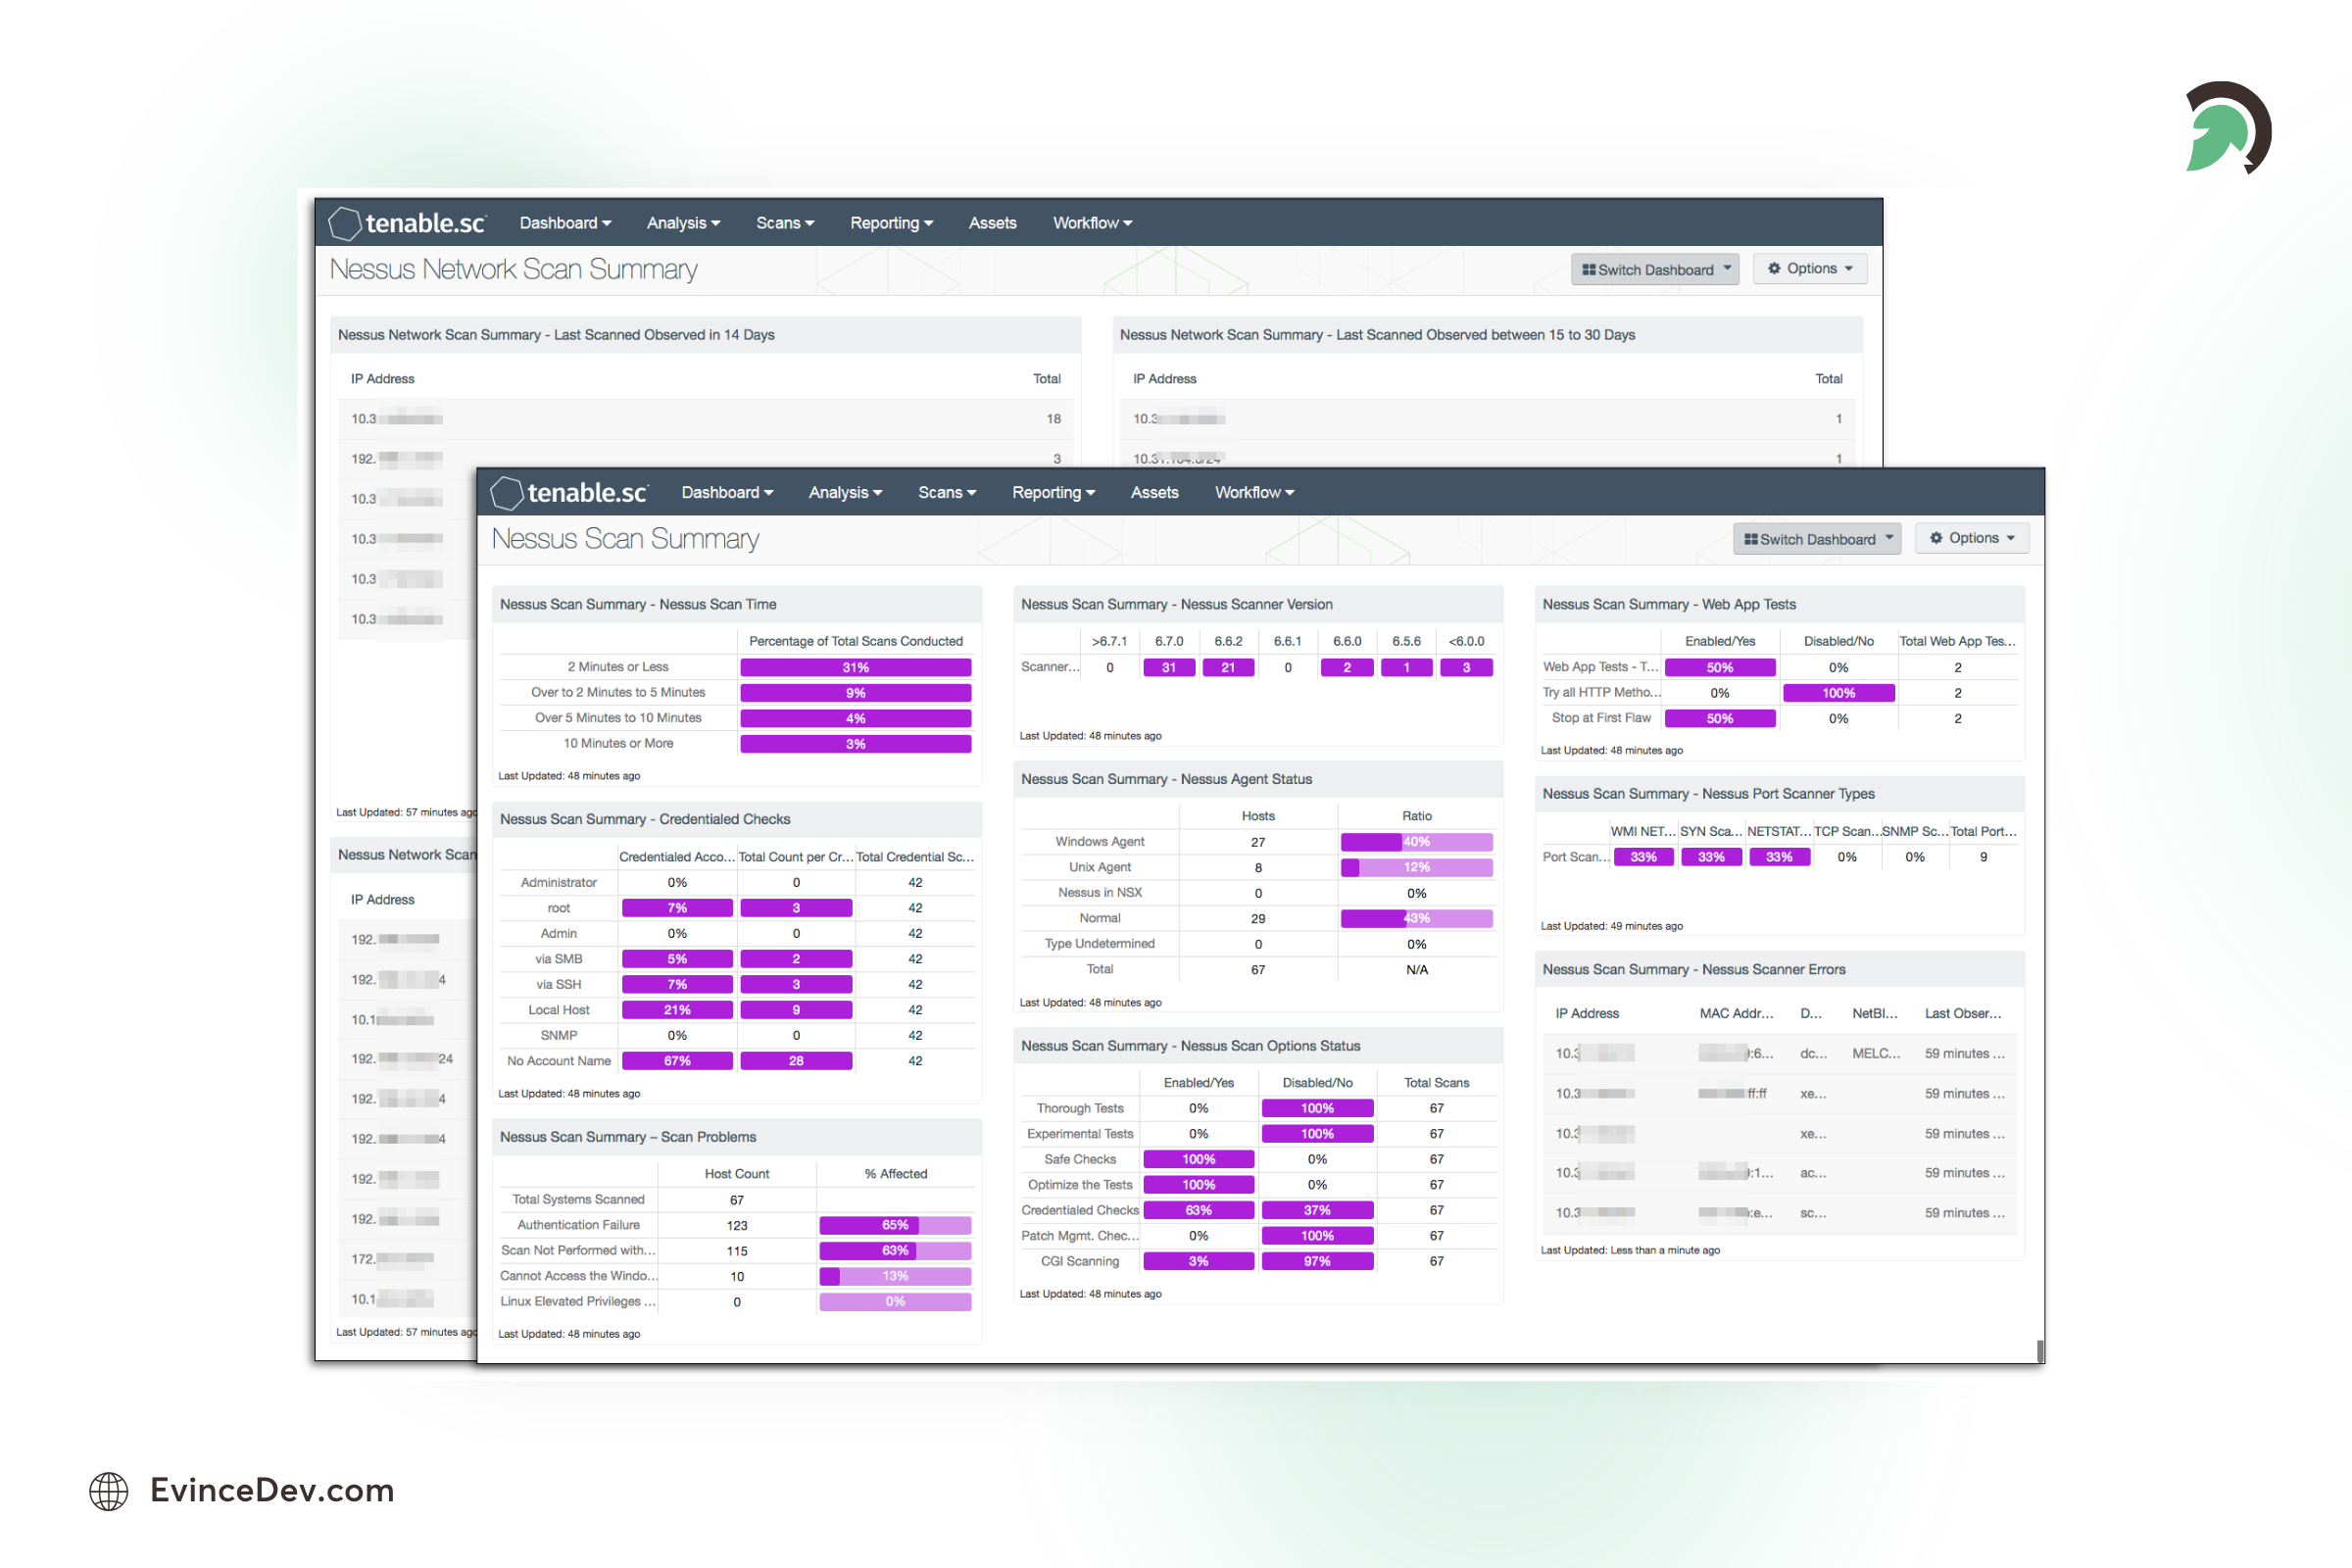Click the 31% bar for 2 Minutes or Less
Screen dimensions: 2352x1568
pos(856,667)
